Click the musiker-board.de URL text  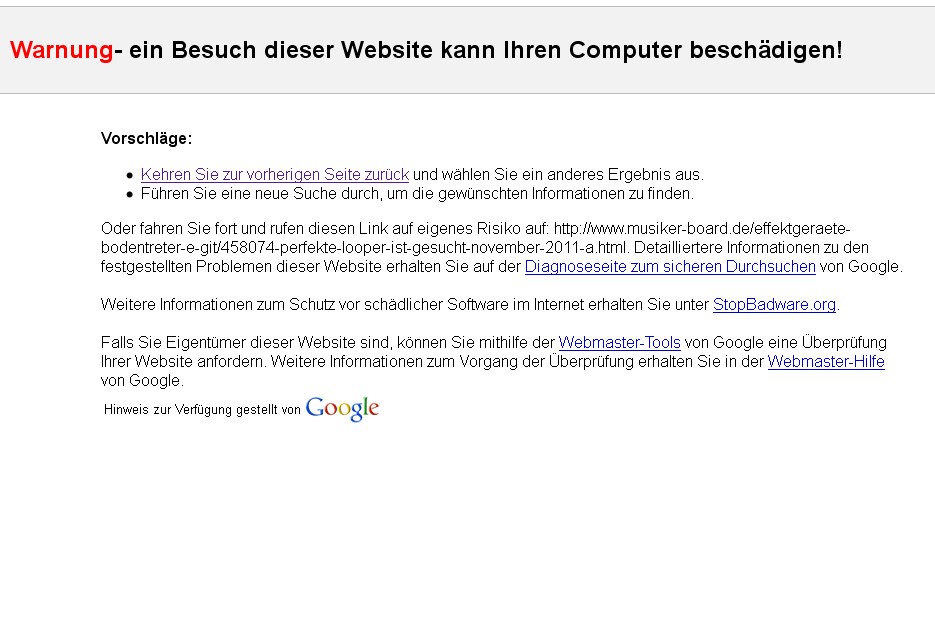point(700,228)
